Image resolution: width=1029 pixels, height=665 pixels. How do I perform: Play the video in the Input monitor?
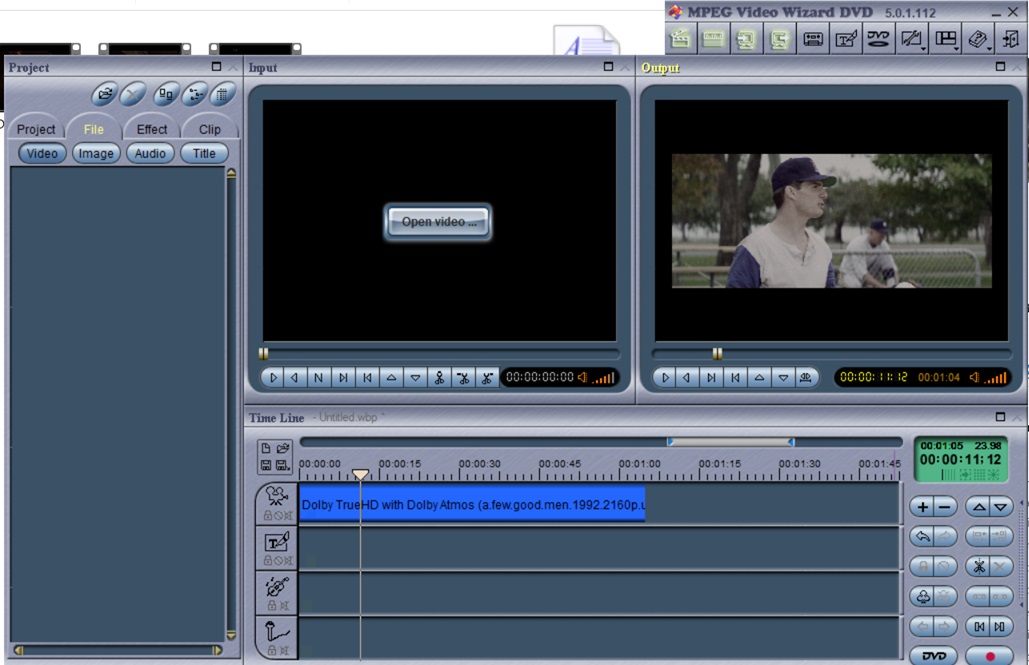274,377
